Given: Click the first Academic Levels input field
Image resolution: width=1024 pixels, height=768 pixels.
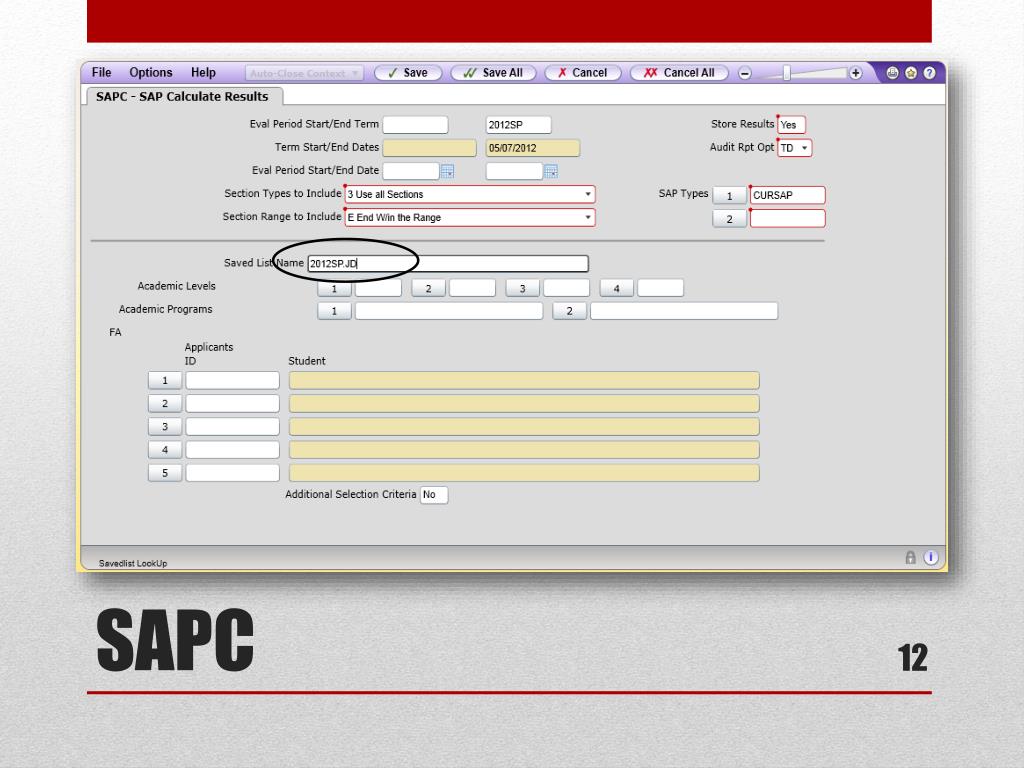Looking at the screenshot, I should pos(378,288).
